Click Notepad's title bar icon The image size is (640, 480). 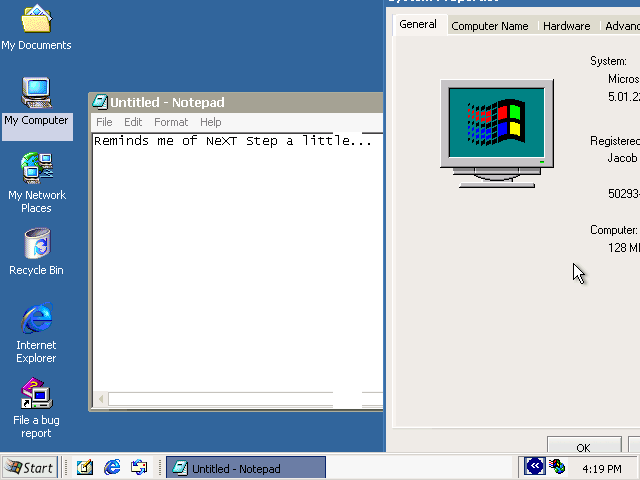100,102
